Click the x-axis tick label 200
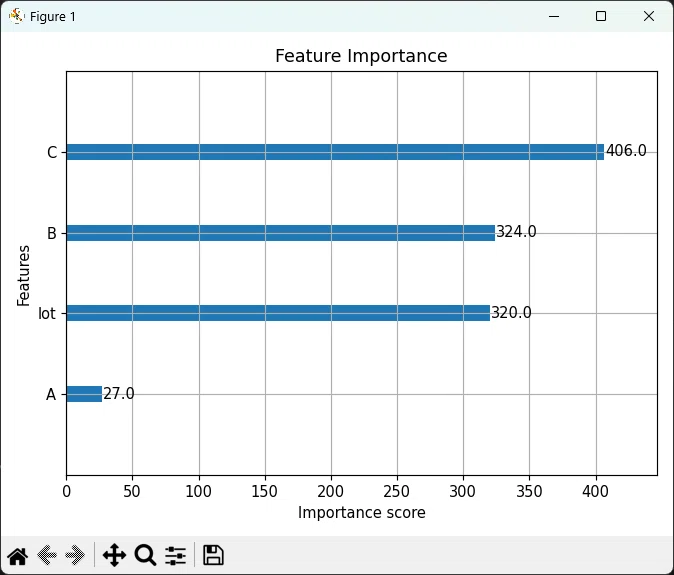This screenshot has height=575, width=674. [331, 491]
